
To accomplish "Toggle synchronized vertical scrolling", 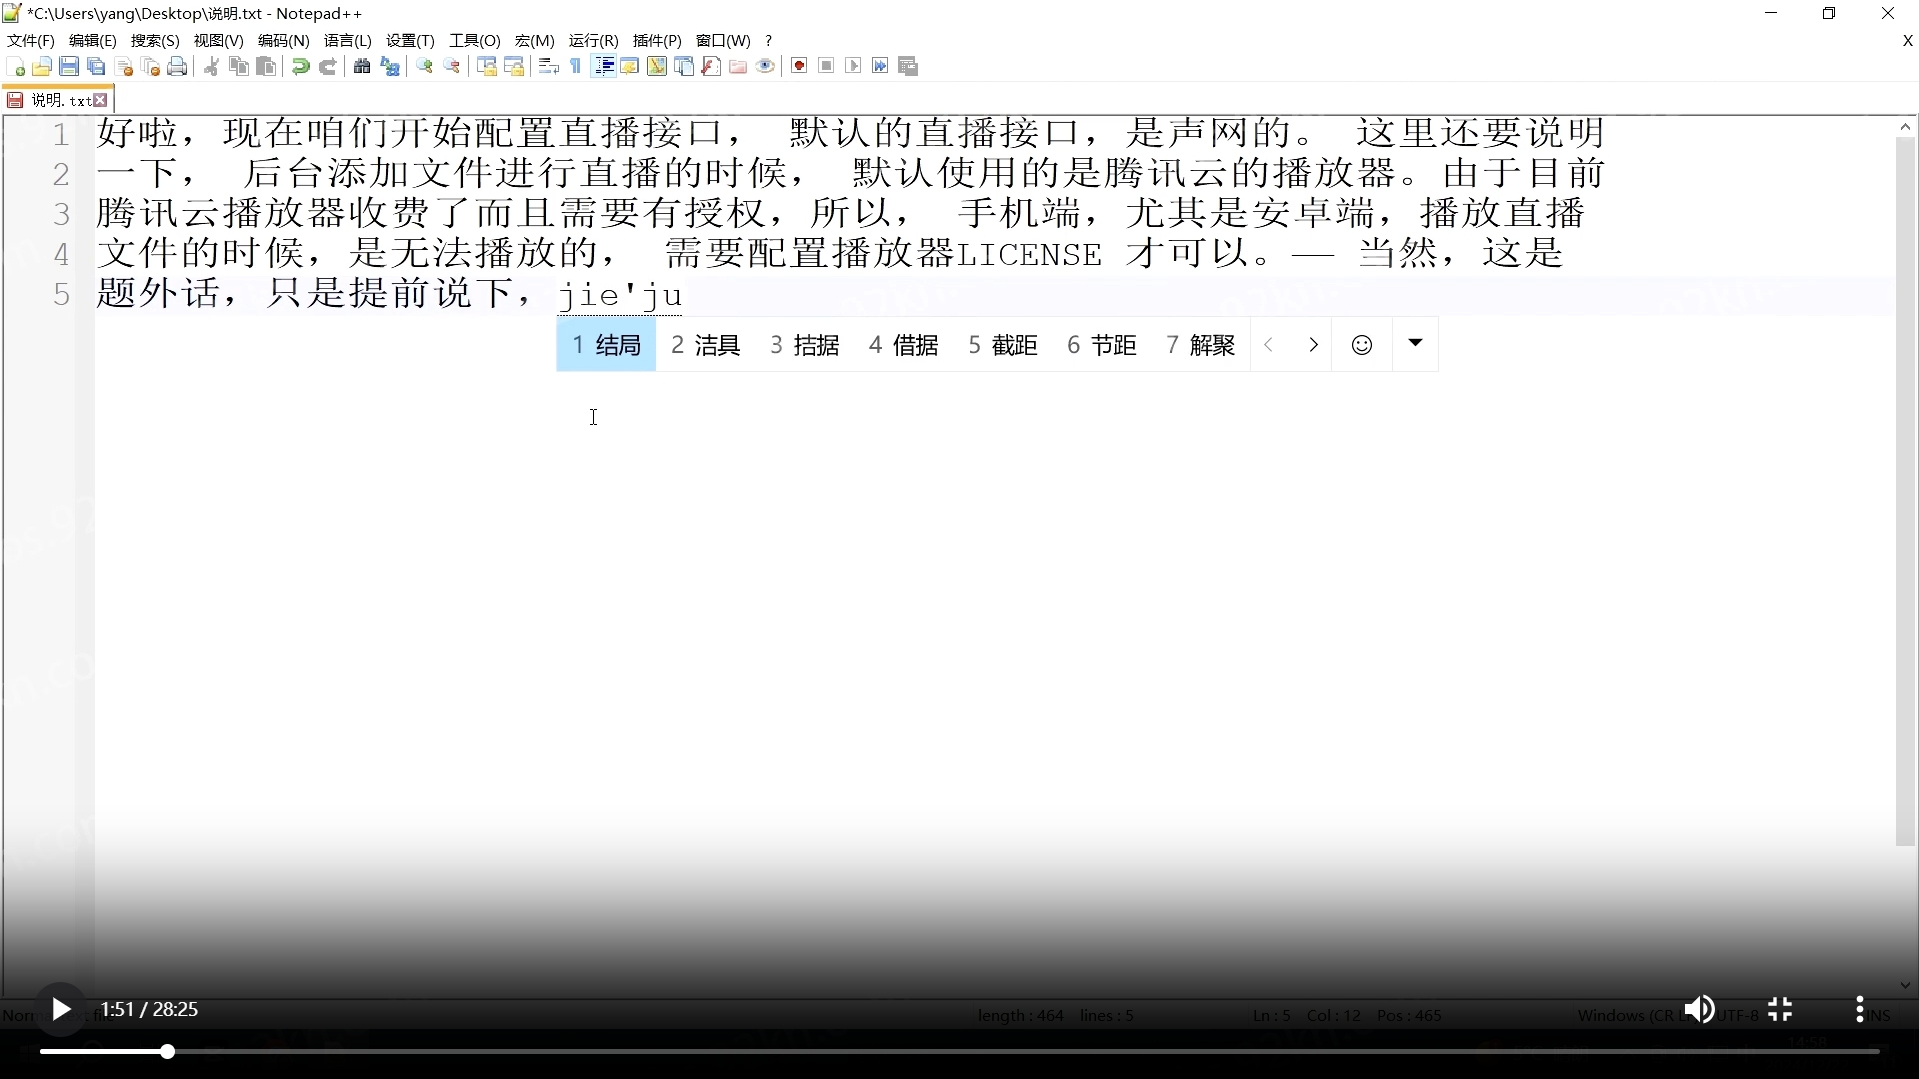I will tap(487, 66).
